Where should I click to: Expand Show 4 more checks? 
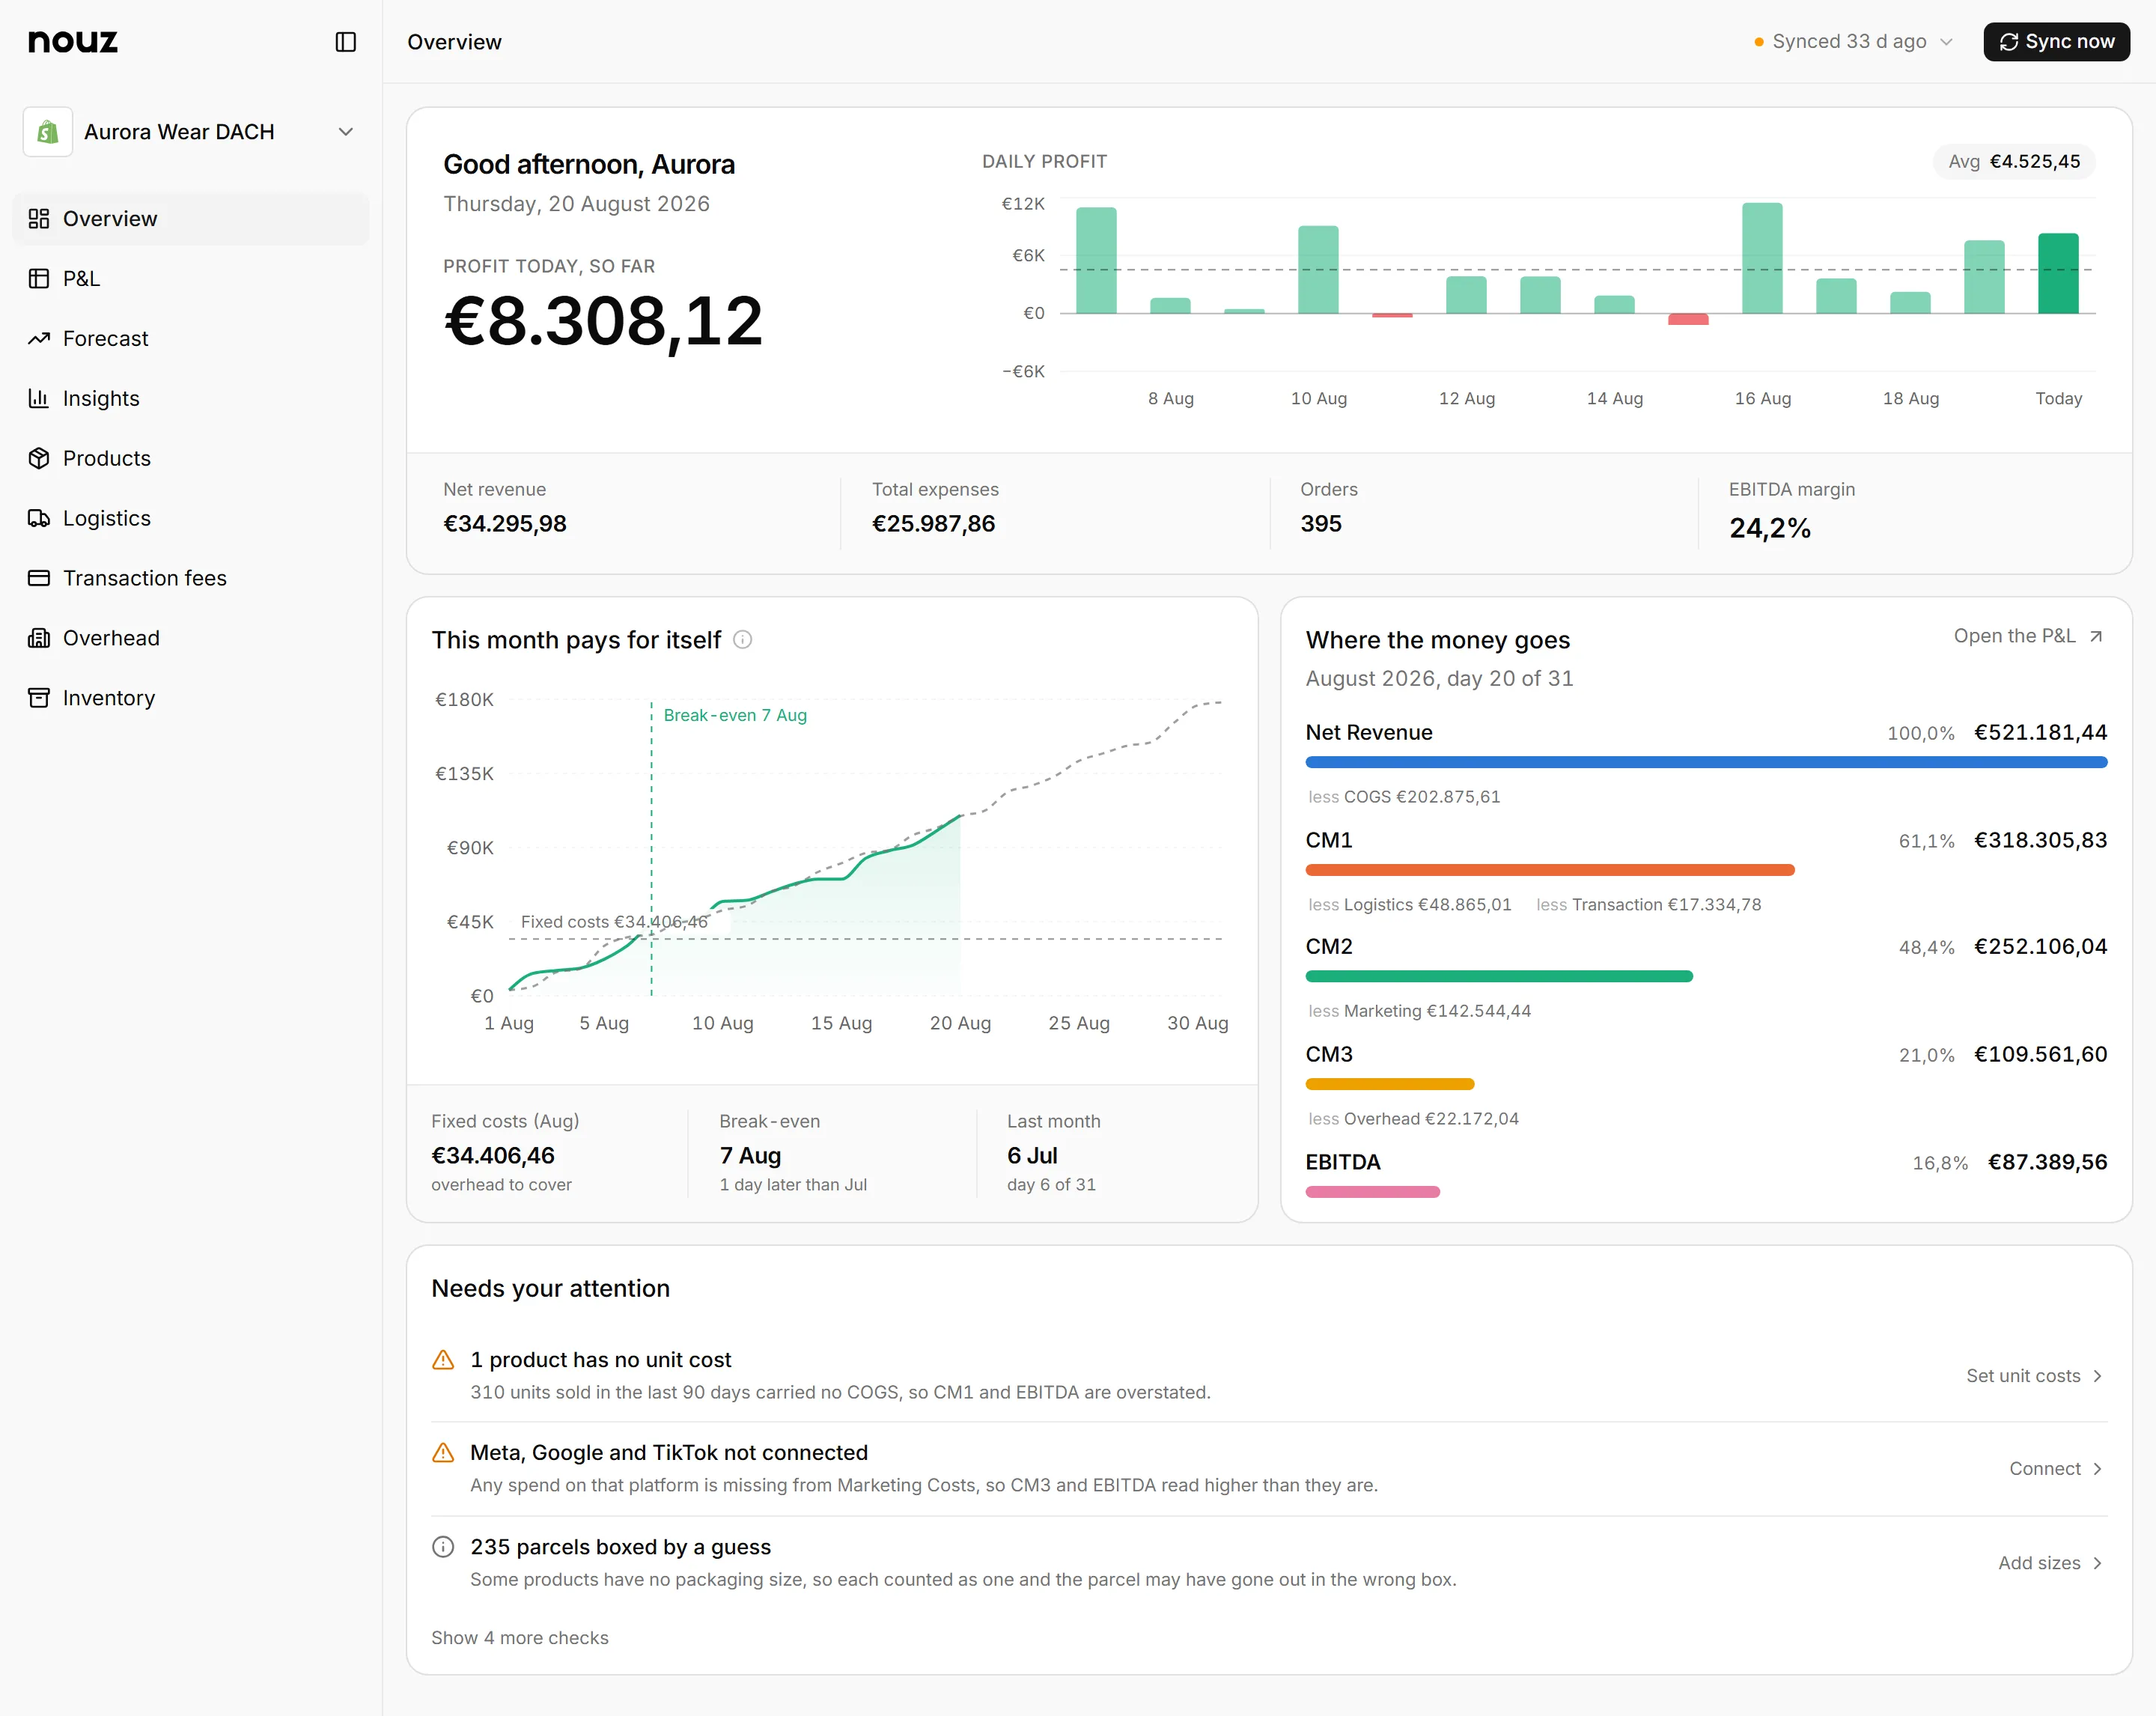point(520,1638)
